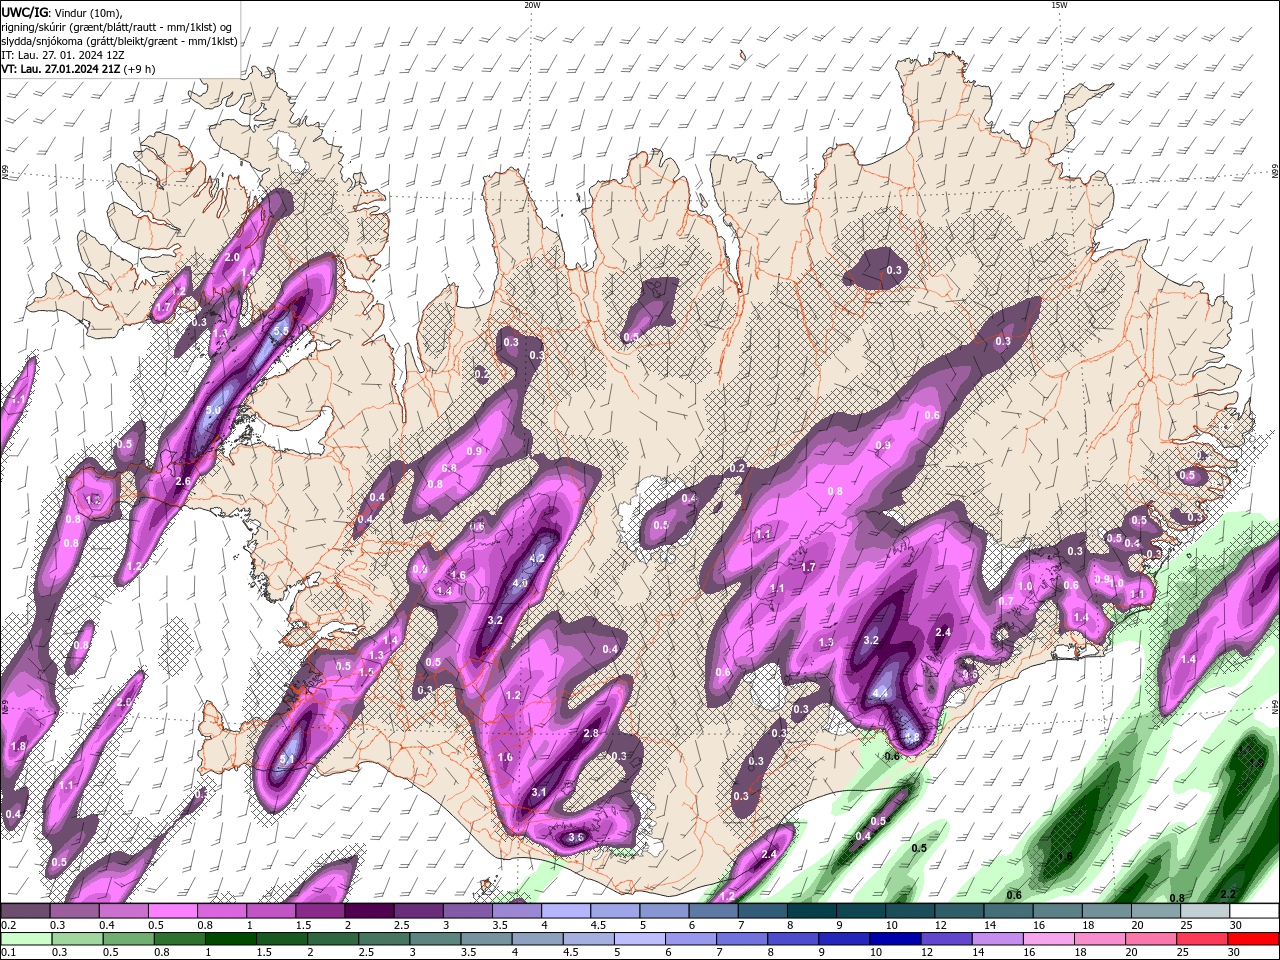Click the 'UWC/IG: Vindur (10m)' title line

pyautogui.click(x=64, y=12)
